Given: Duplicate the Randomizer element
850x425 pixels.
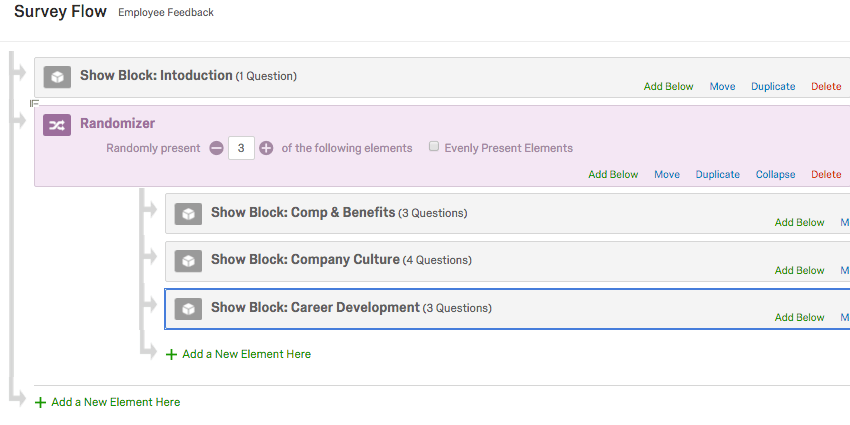Looking at the screenshot, I should [718, 174].
